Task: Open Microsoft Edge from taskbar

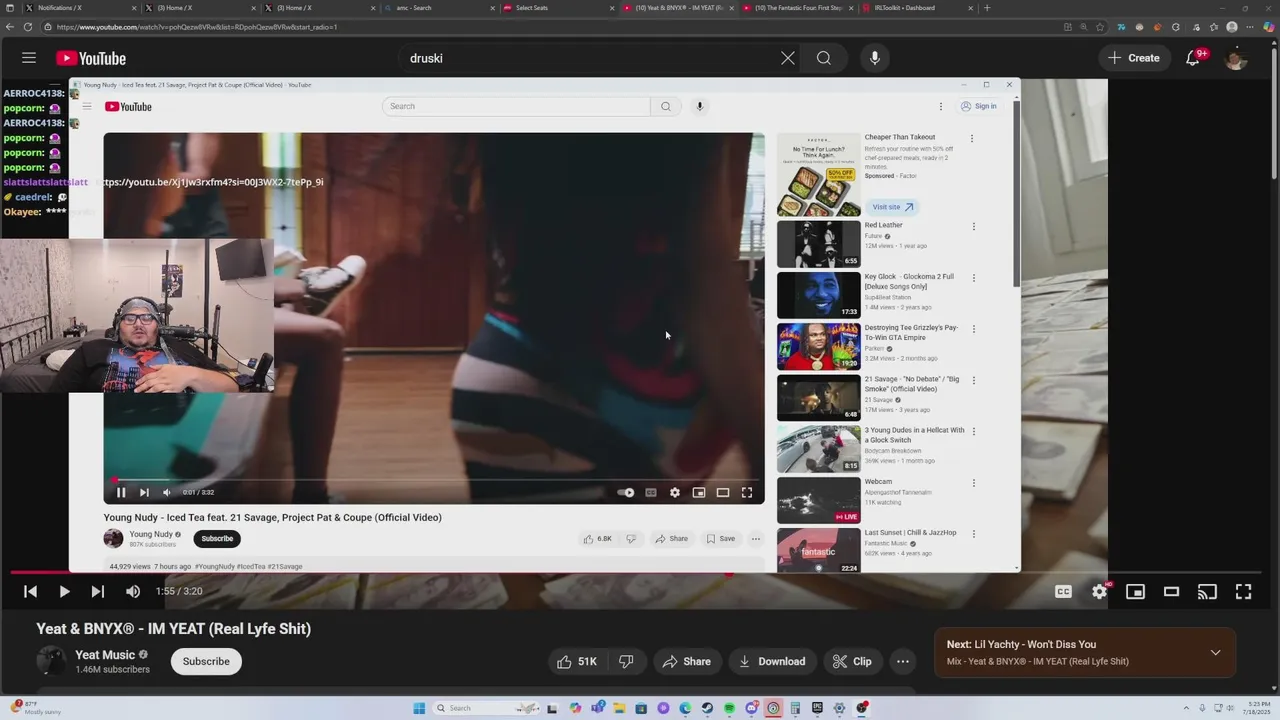Action: point(685,708)
